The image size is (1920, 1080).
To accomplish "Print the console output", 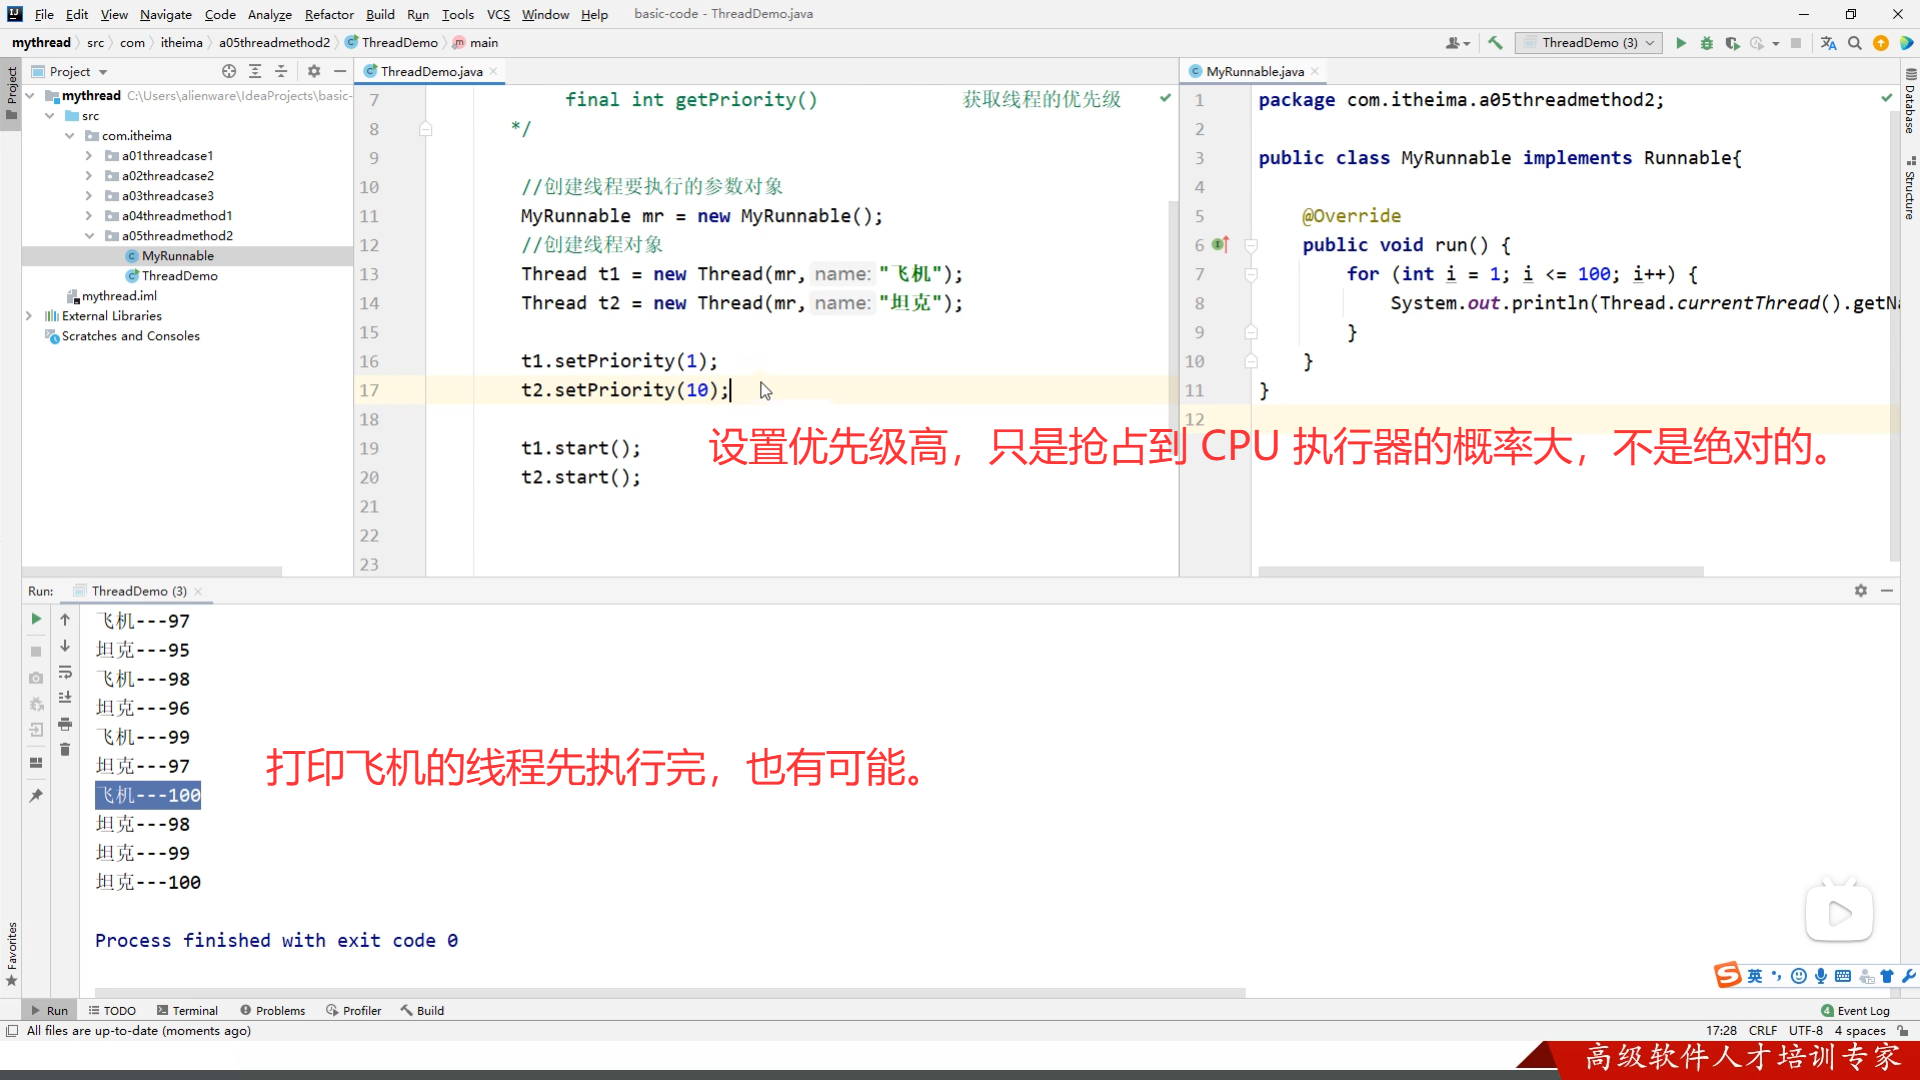I will click(65, 723).
